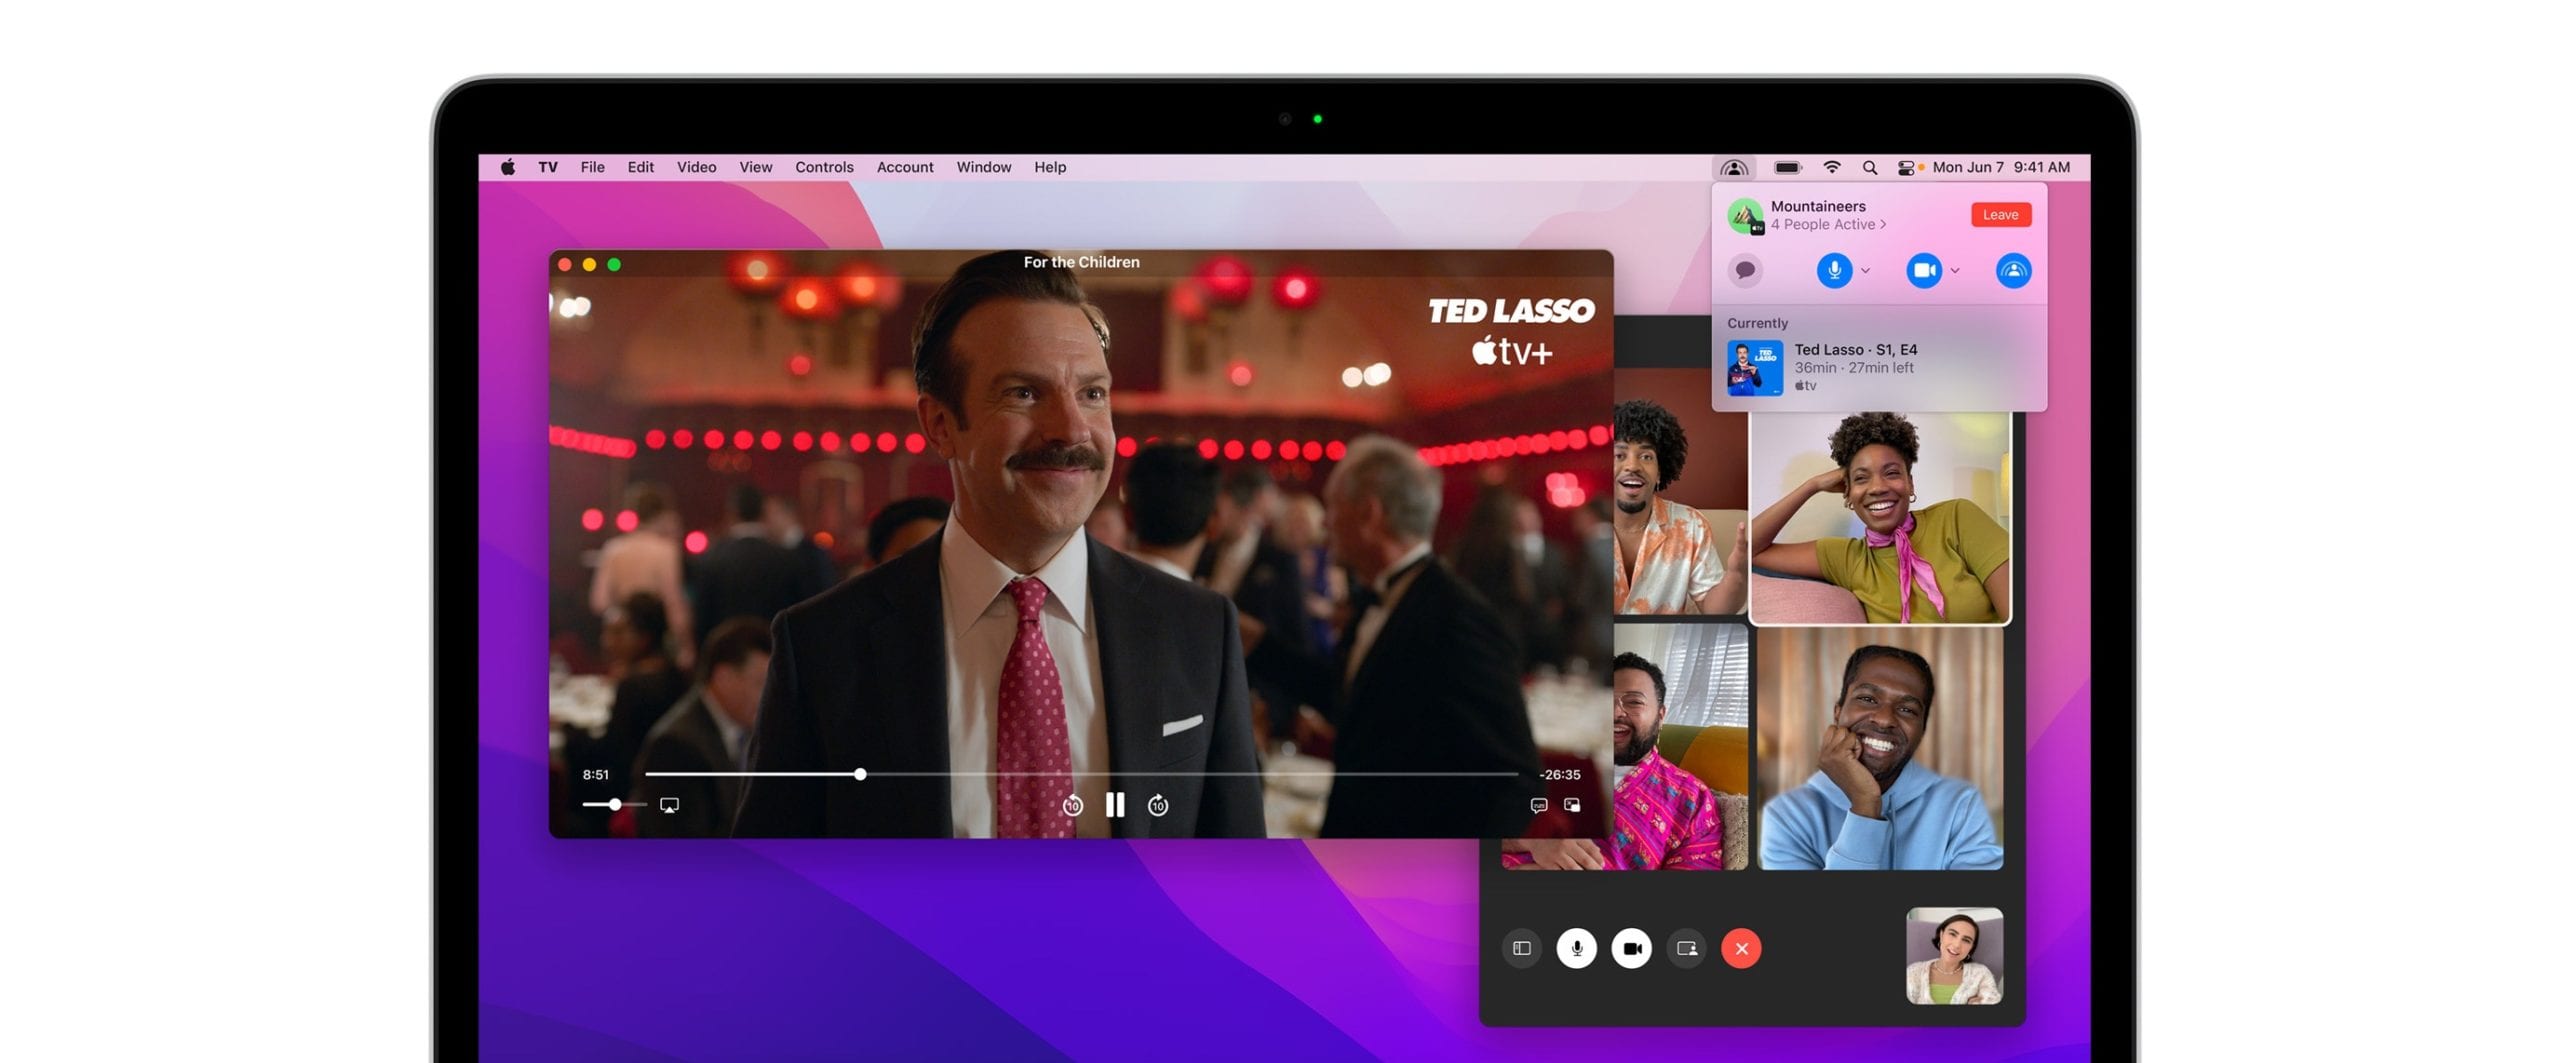Open the Account menu
Image resolution: width=2560 pixels, height=1063 pixels.
tap(904, 167)
